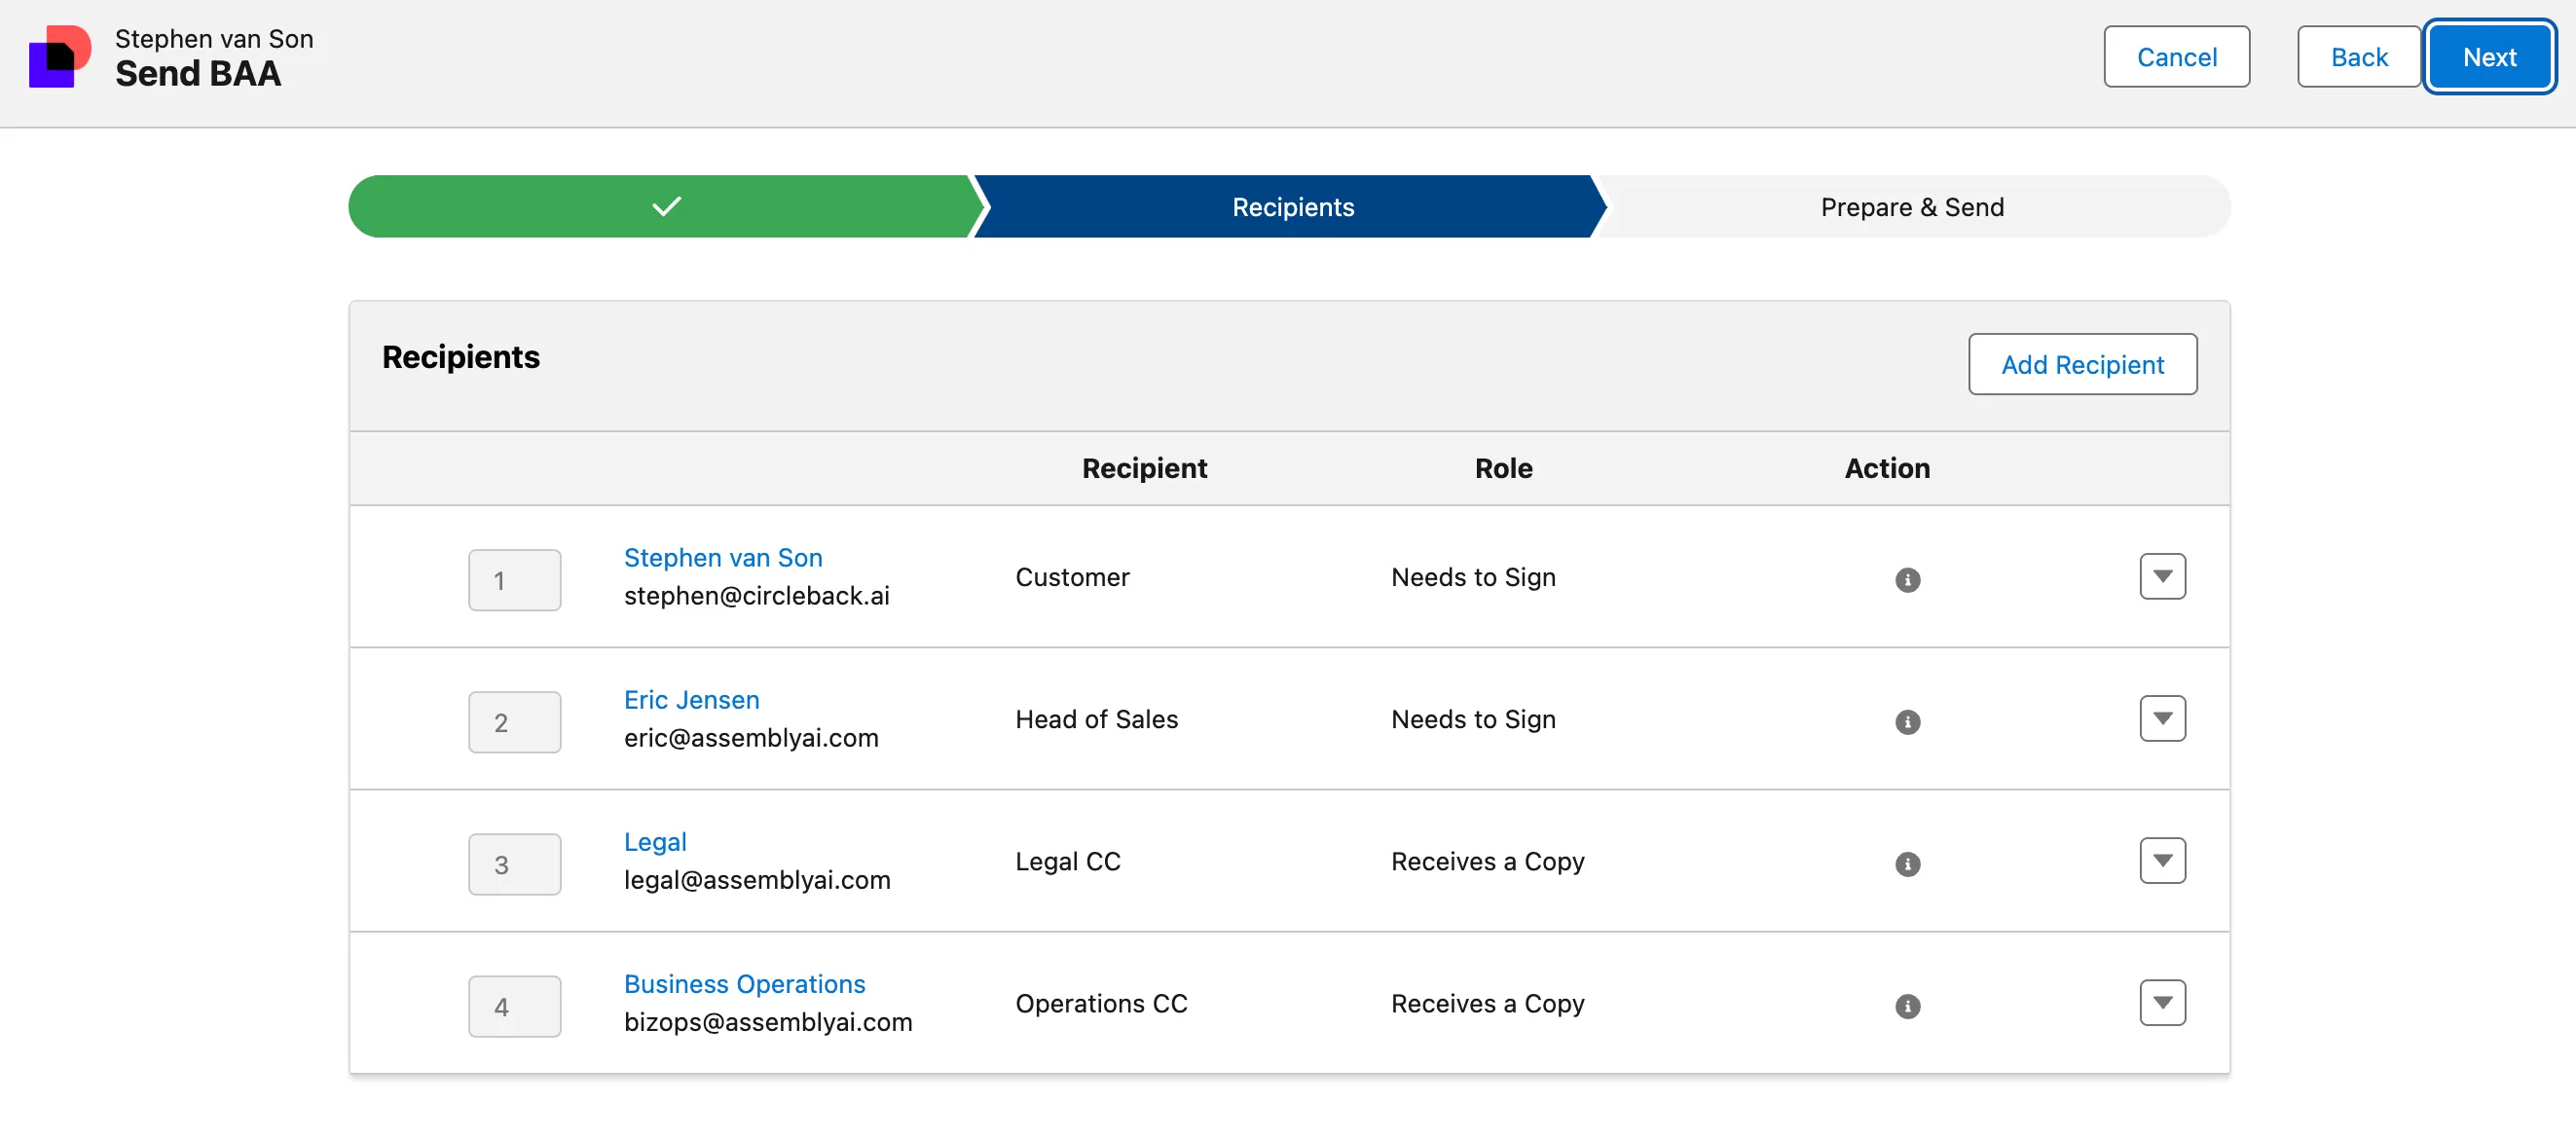This screenshot has height=1139, width=2576.
Task: Open Stephen van Son recipient link
Action: click(723, 558)
